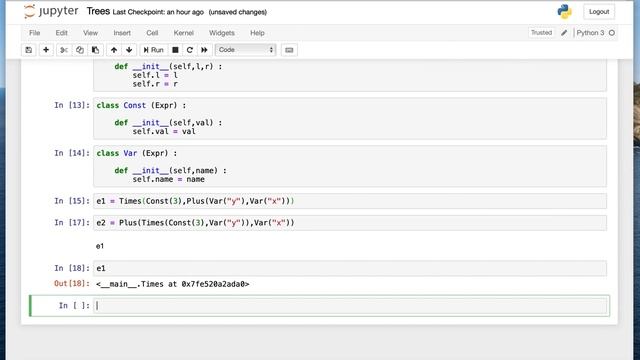Select the class Var cell
The height and width of the screenshot is (360, 640).
click(x=350, y=166)
